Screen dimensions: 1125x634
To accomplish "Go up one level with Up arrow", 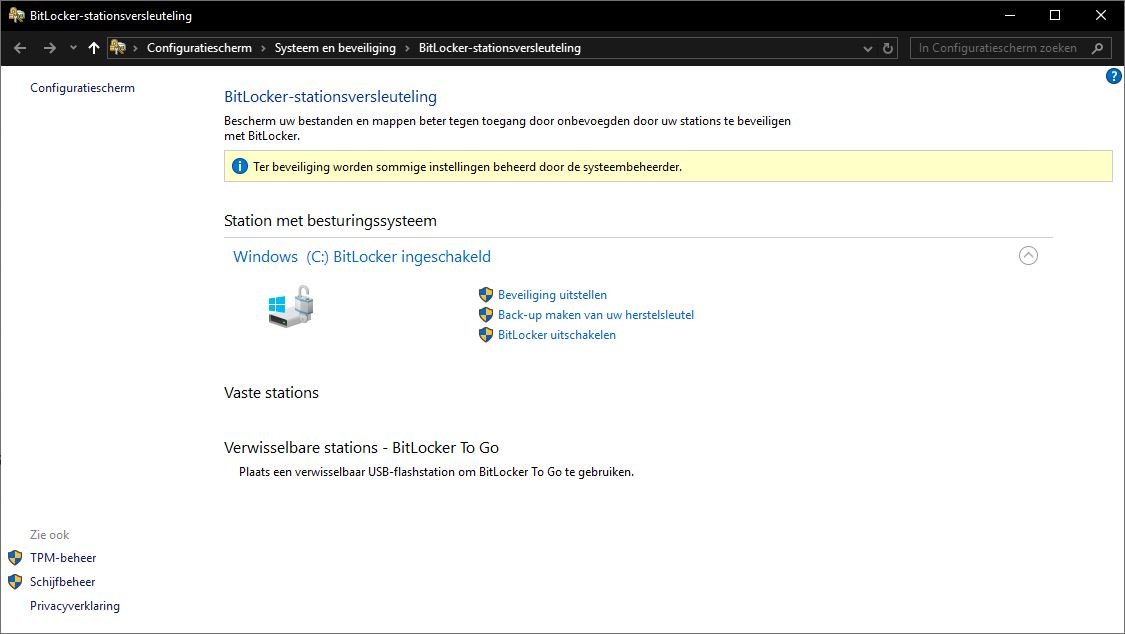I will pyautogui.click(x=94, y=48).
